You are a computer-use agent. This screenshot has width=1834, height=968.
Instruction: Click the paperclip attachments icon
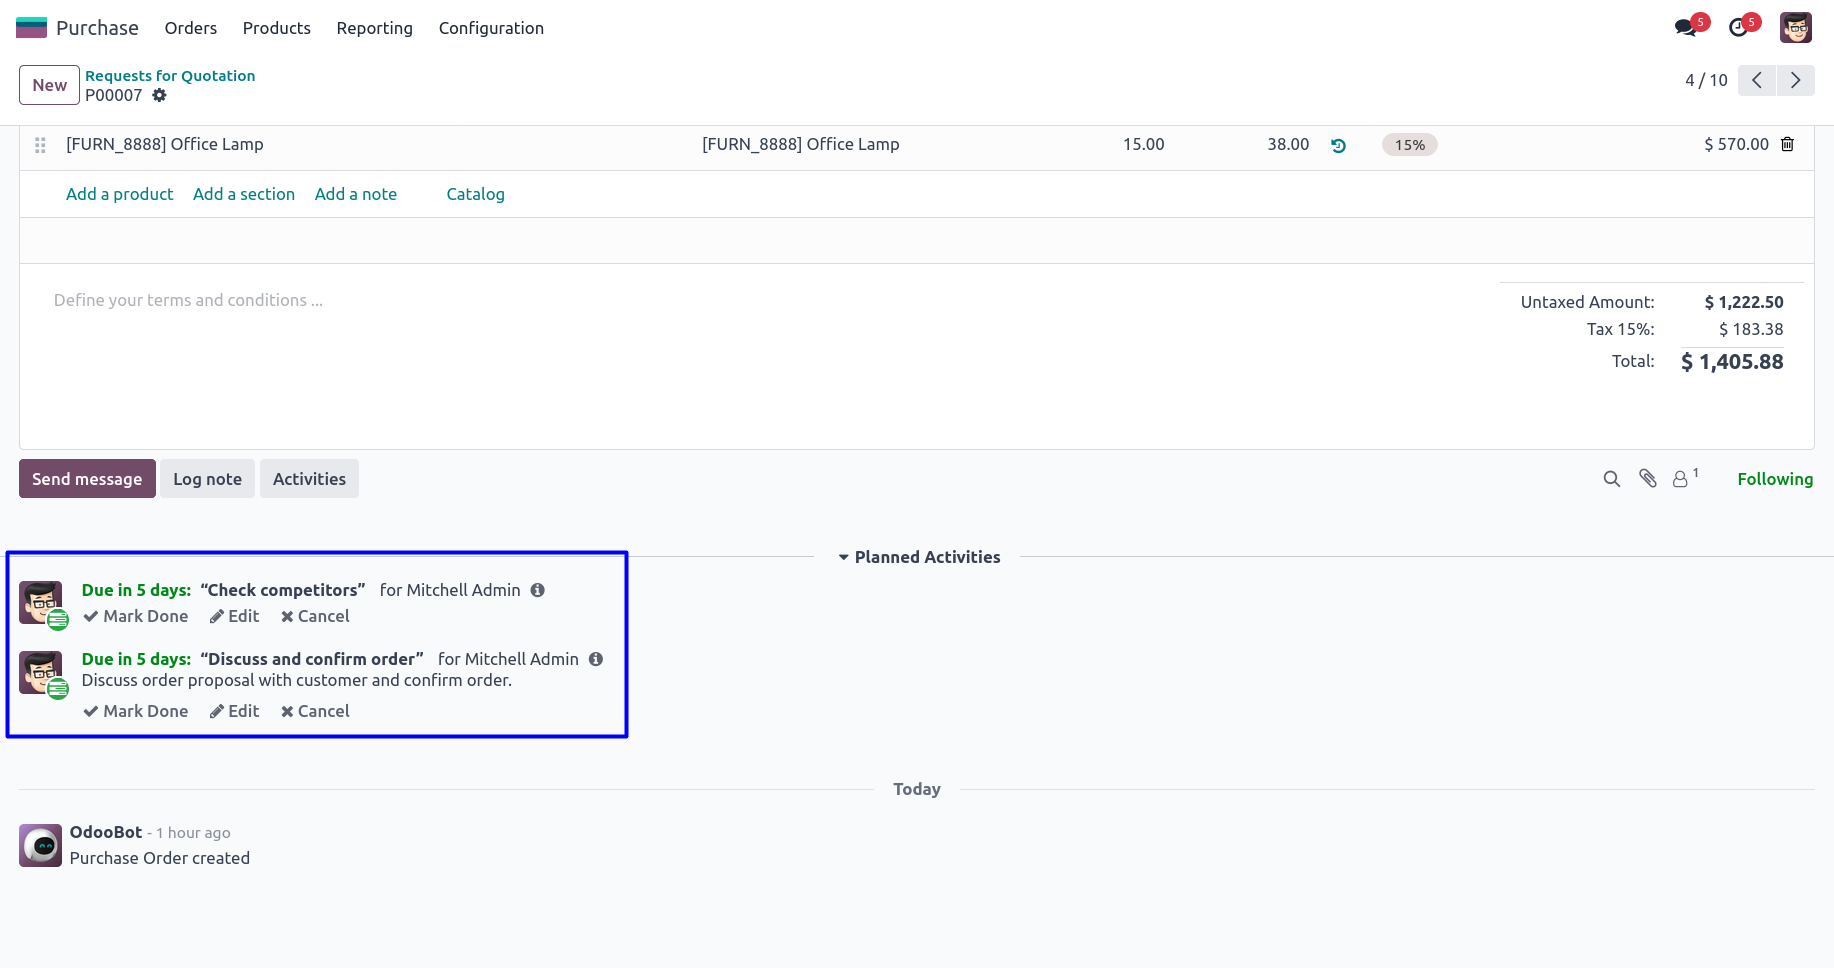point(1648,479)
